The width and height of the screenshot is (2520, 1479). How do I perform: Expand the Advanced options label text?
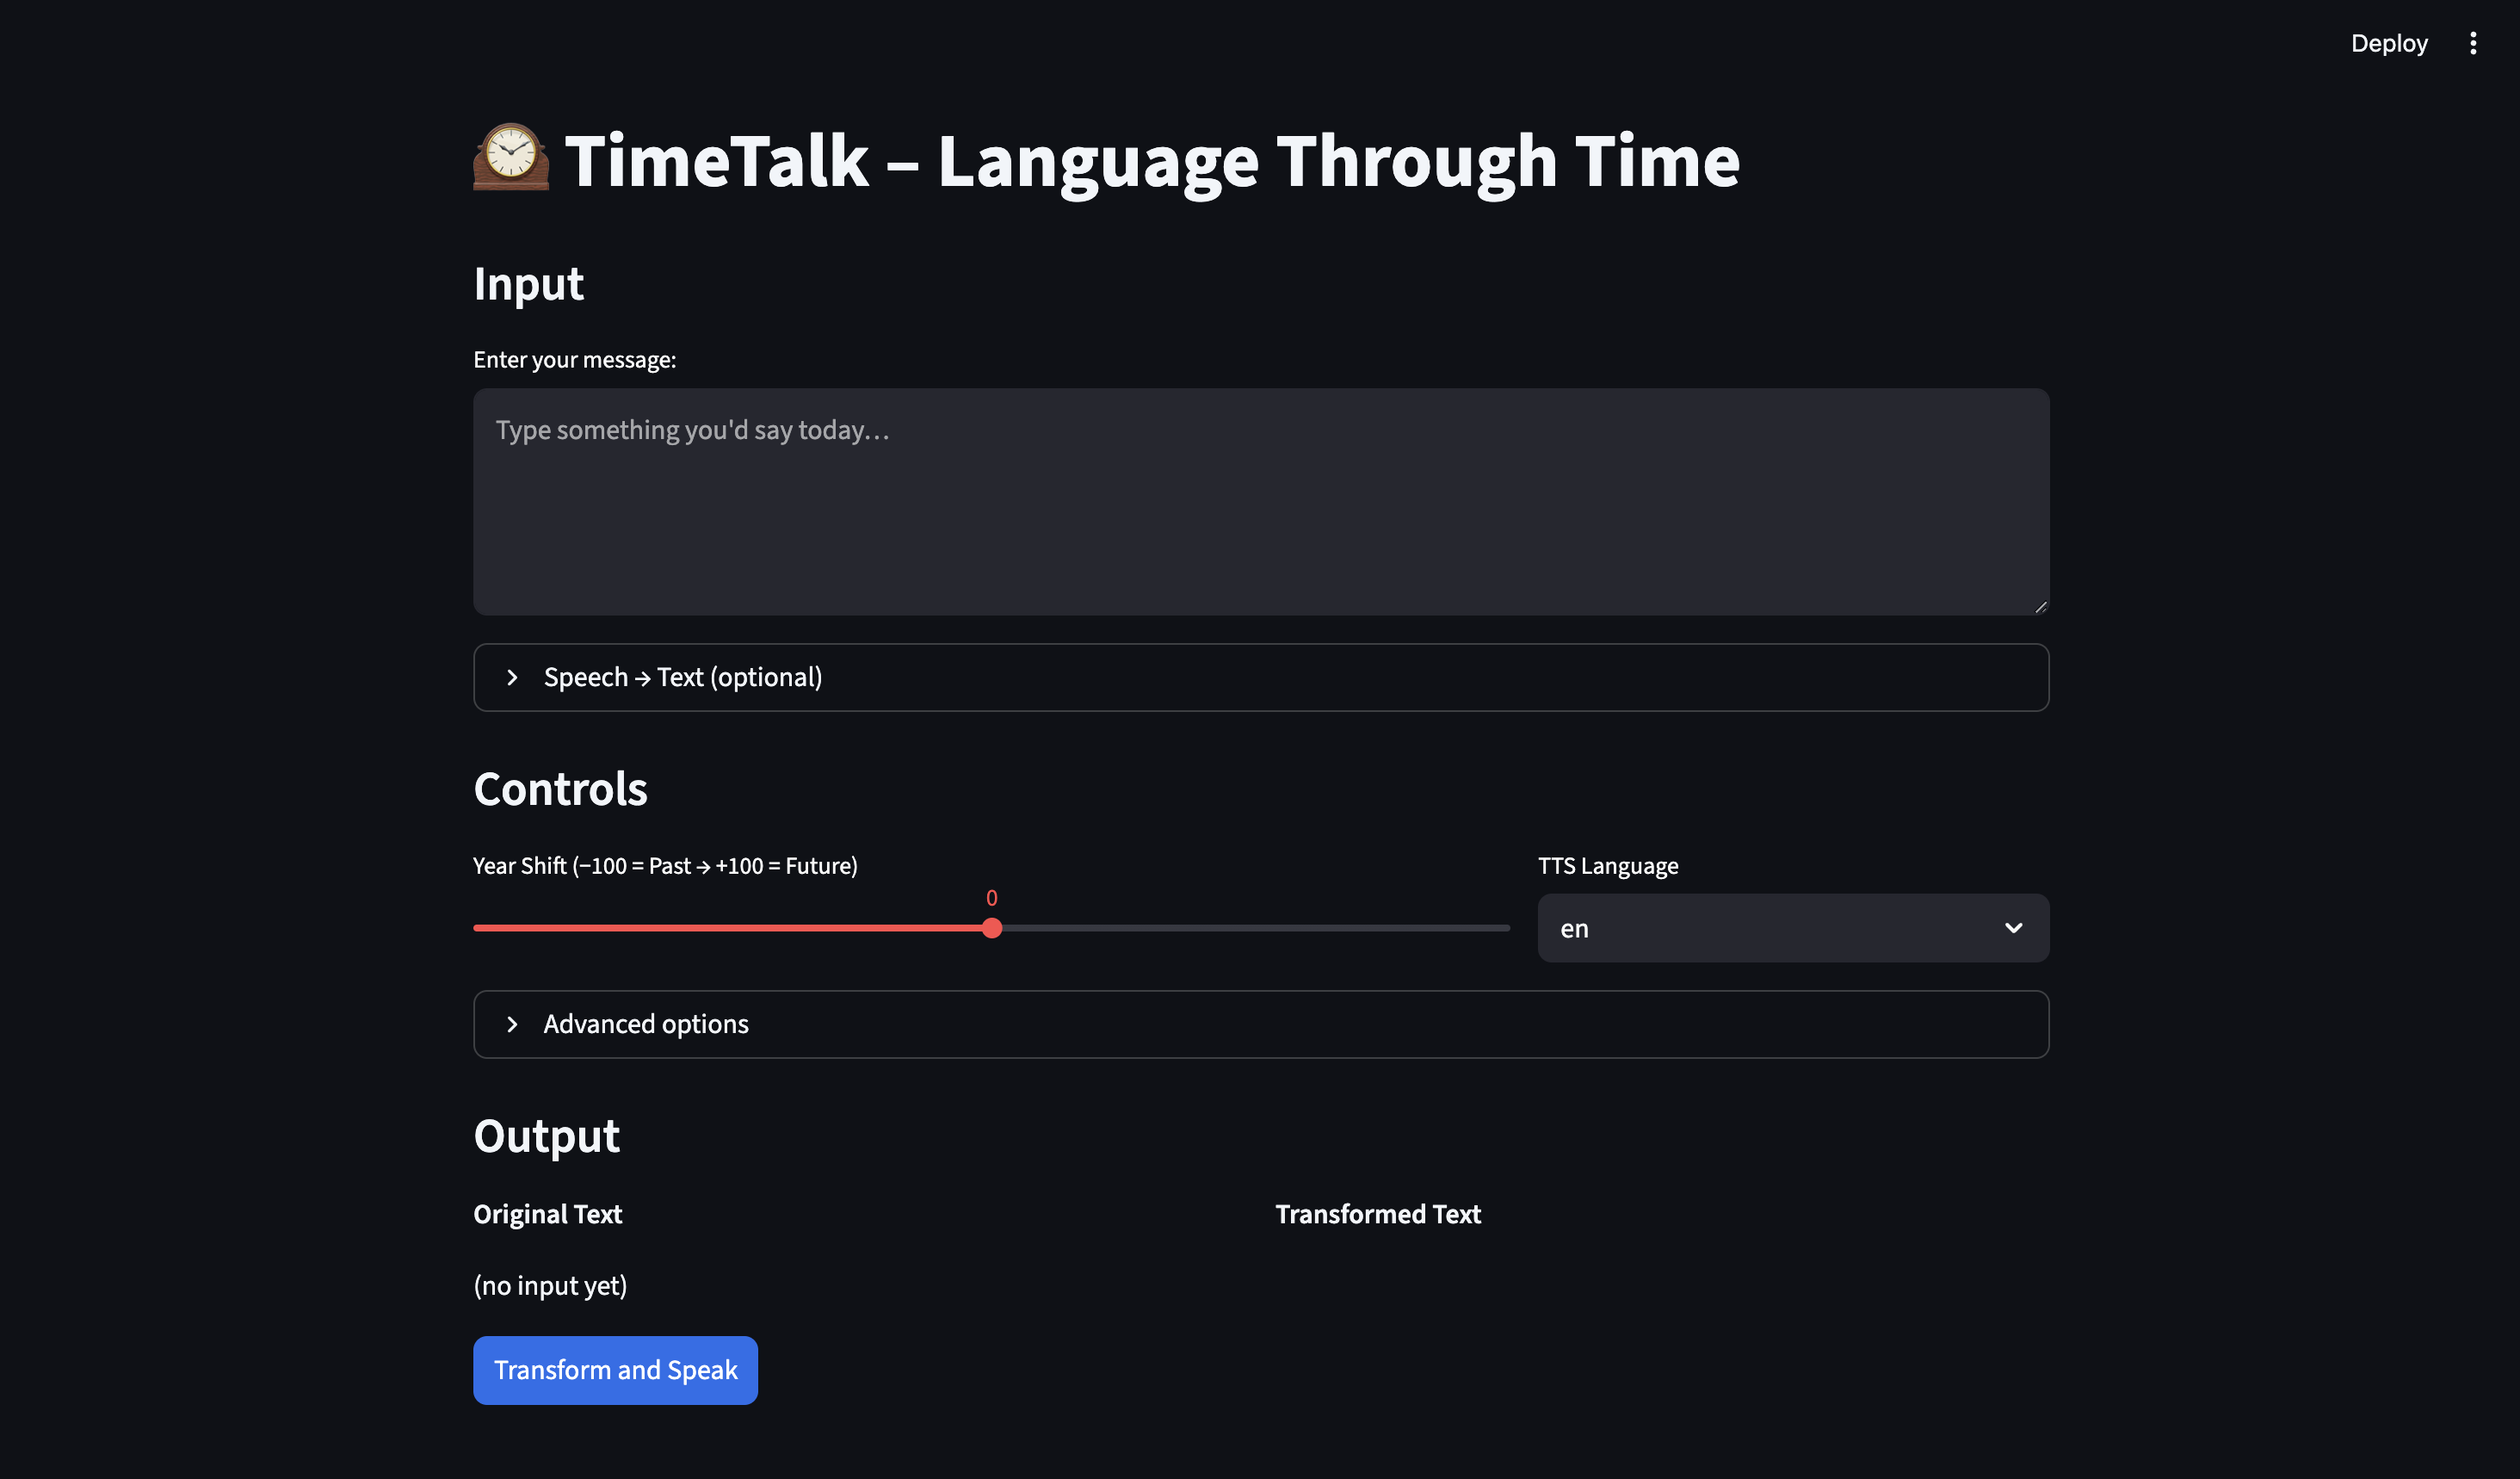645,1024
